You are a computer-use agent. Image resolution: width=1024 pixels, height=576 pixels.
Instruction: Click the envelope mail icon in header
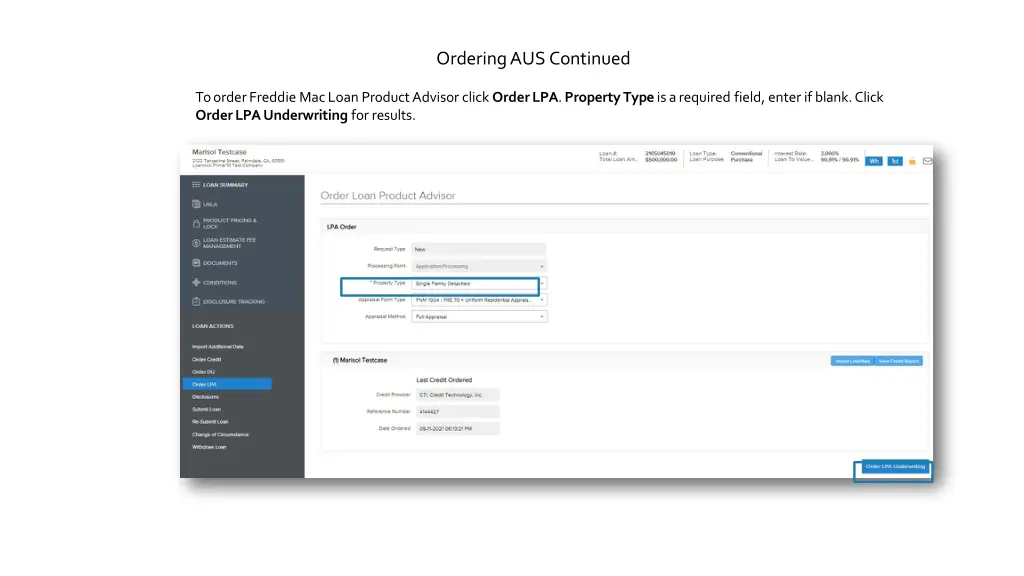click(927, 161)
